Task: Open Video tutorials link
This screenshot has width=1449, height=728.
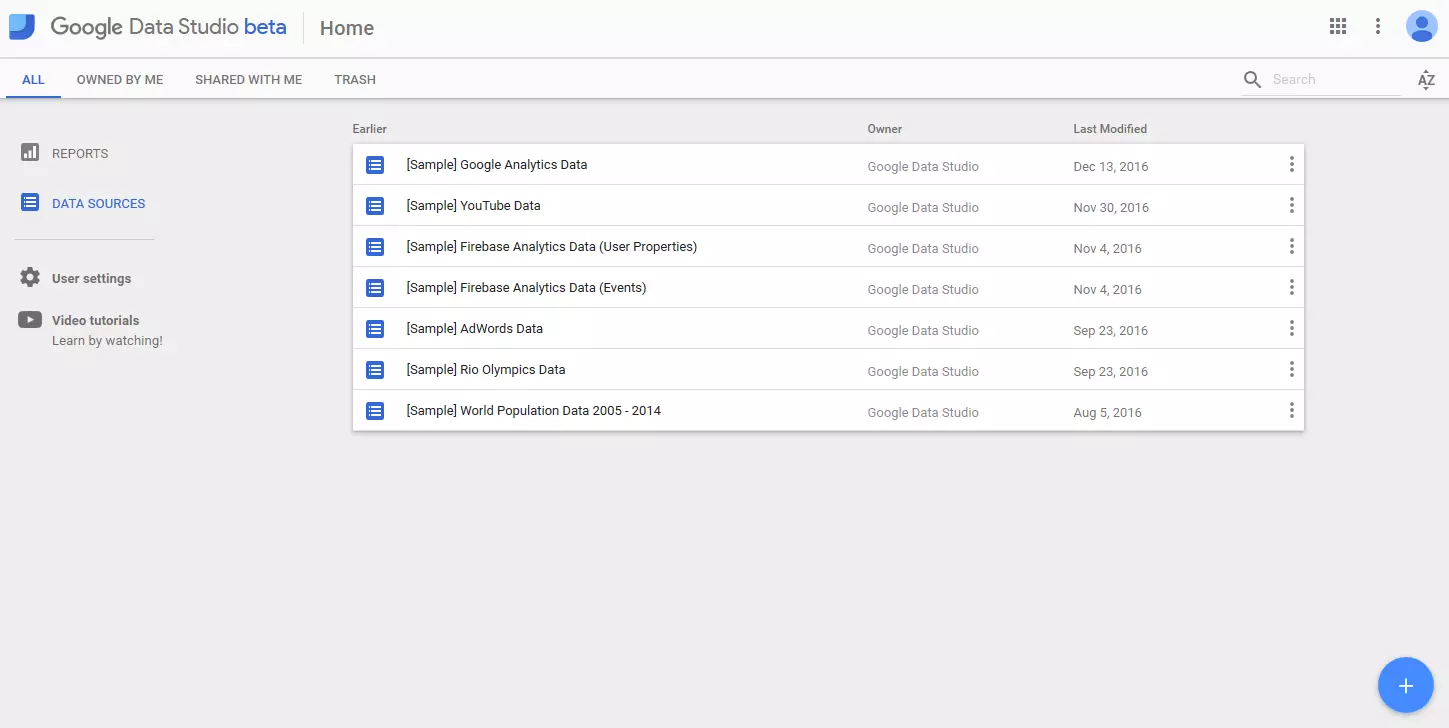Action: tap(95, 321)
